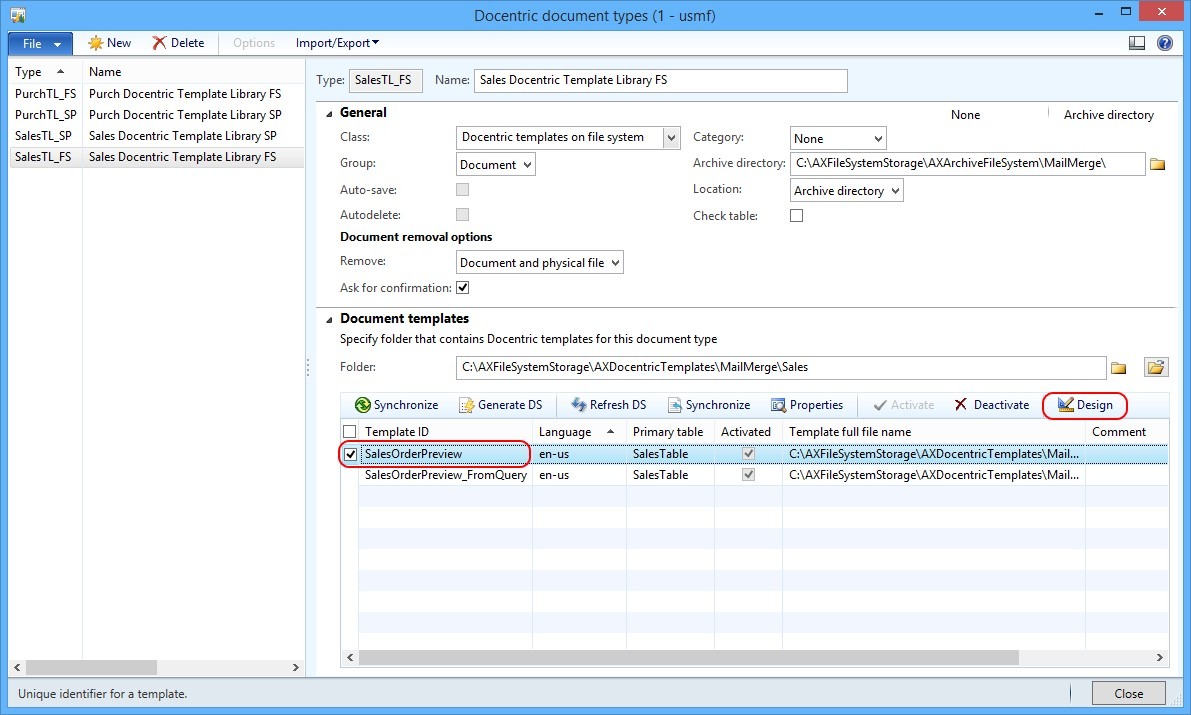Toggle the view layout icon beside Help
1191x715 pixels.
(1137, 43)
